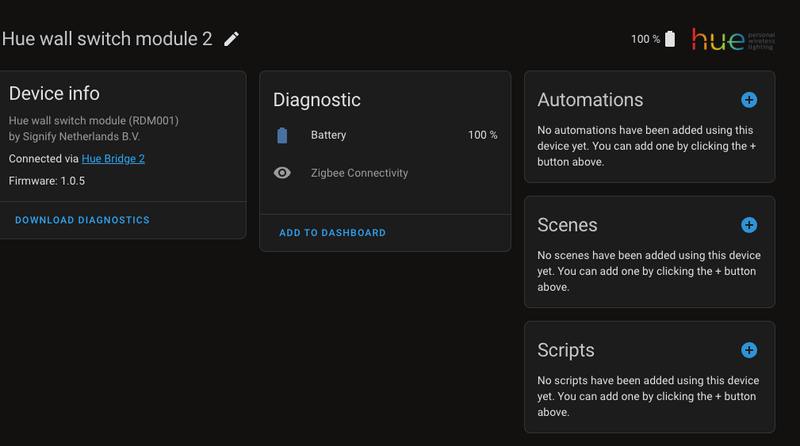800x446 pixels.
Task: Click the battery icon in the header
Action: point(670,39)
